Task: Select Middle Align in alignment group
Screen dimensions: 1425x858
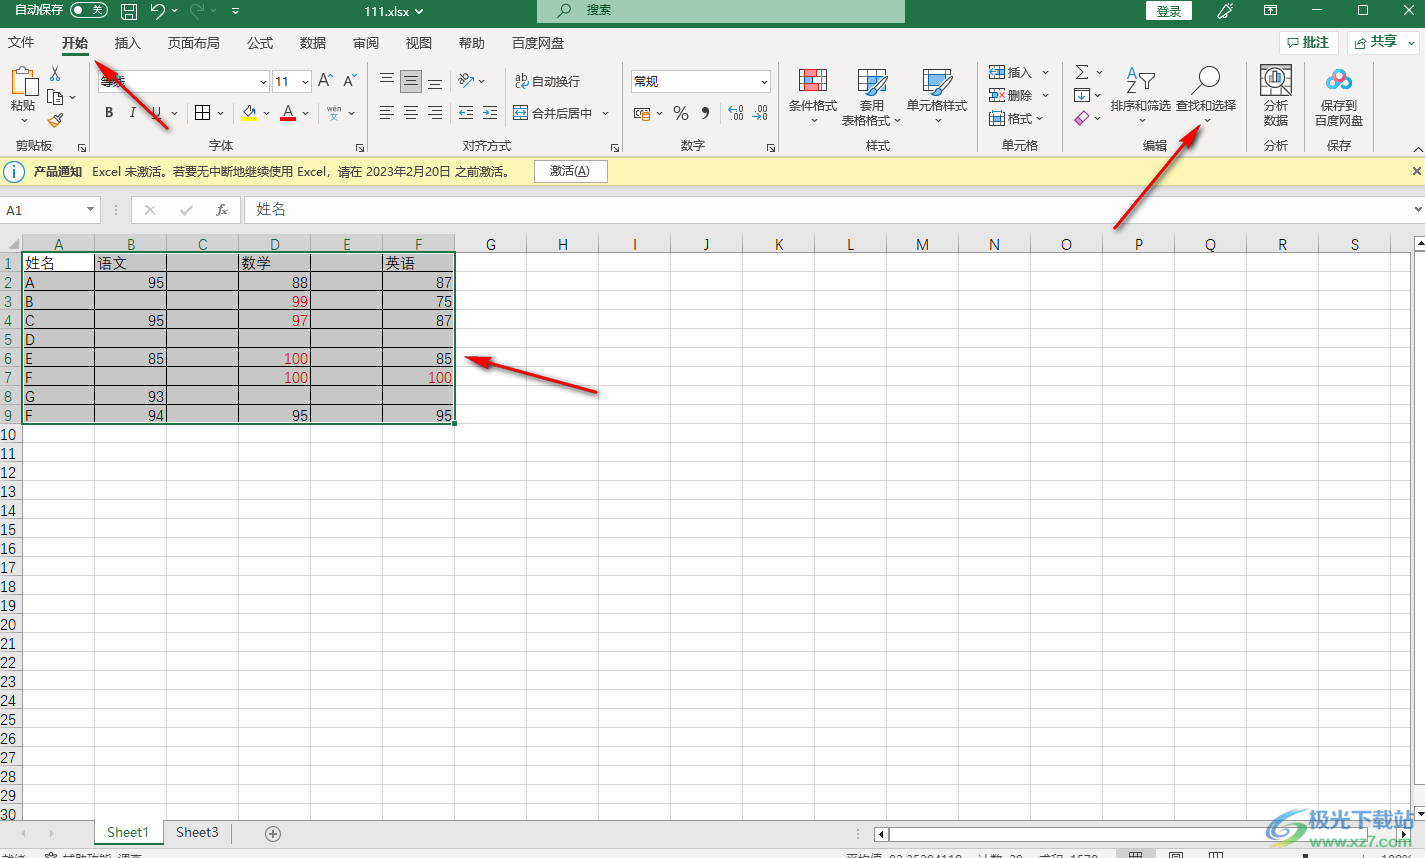Action: (411, 81)
